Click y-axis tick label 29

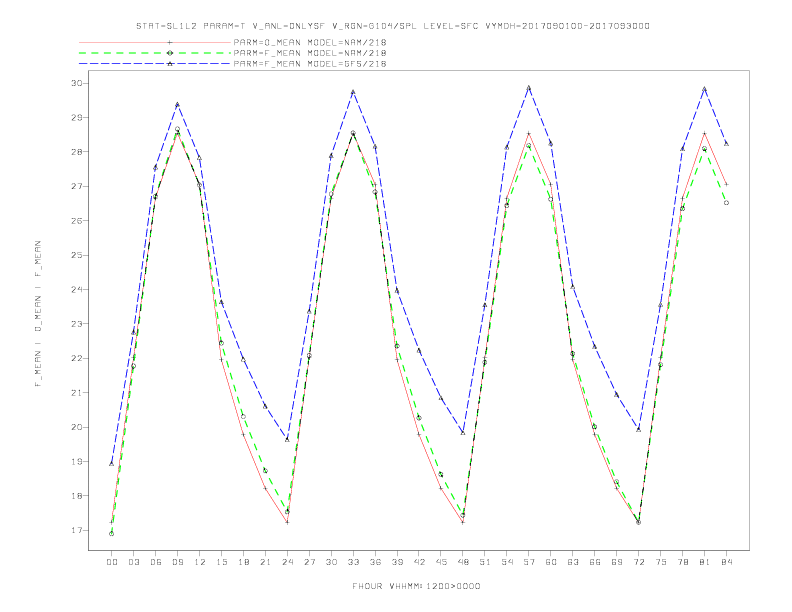click(x=77, y=117)
